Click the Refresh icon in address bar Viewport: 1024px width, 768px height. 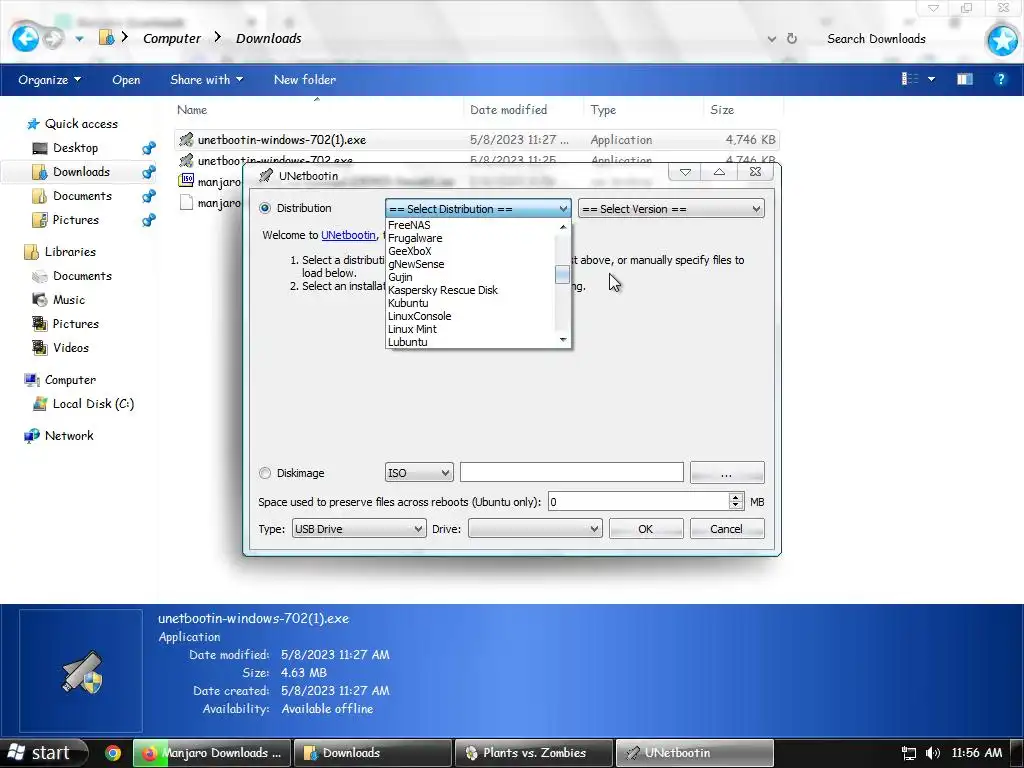[x=792, y=39]
